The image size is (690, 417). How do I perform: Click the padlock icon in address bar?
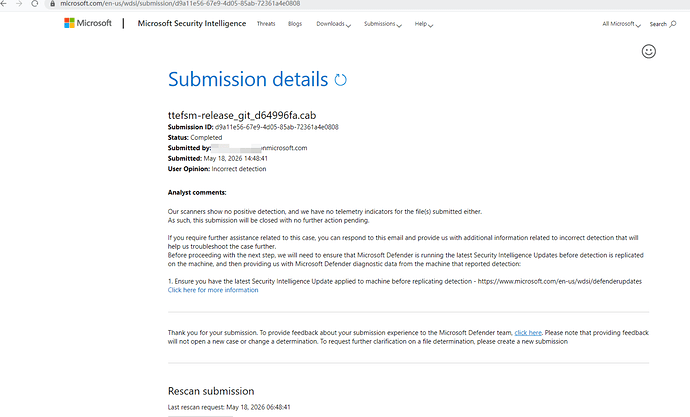pyautogui.click(x=53, y=4)
